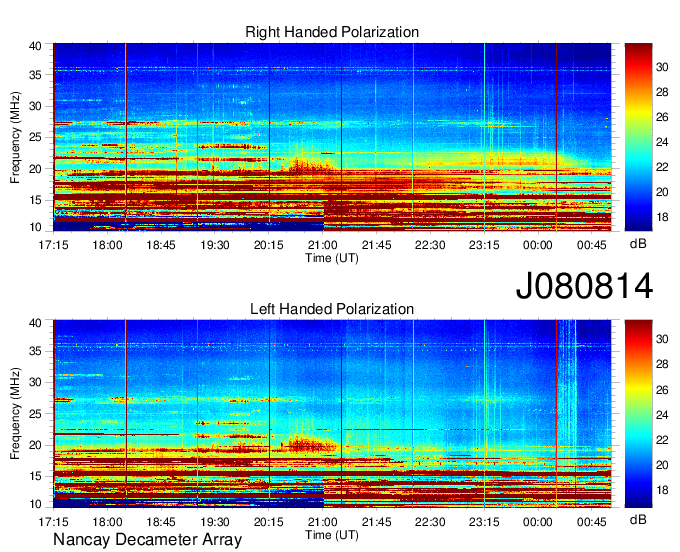Click inside the left-handed polarization spectrogram

(x=332, y=414)
